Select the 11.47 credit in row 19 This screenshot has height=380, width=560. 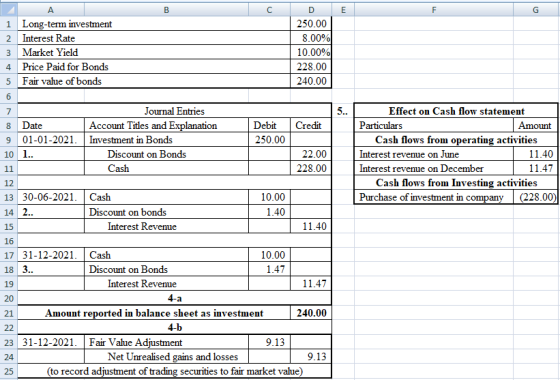pyautogui.click(x=311, y=284)
